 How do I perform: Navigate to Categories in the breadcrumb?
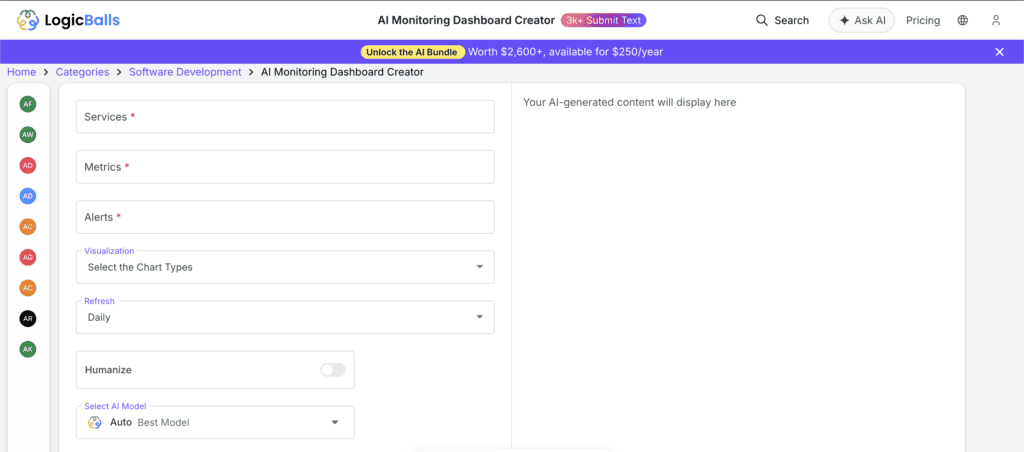pos(83,72)
